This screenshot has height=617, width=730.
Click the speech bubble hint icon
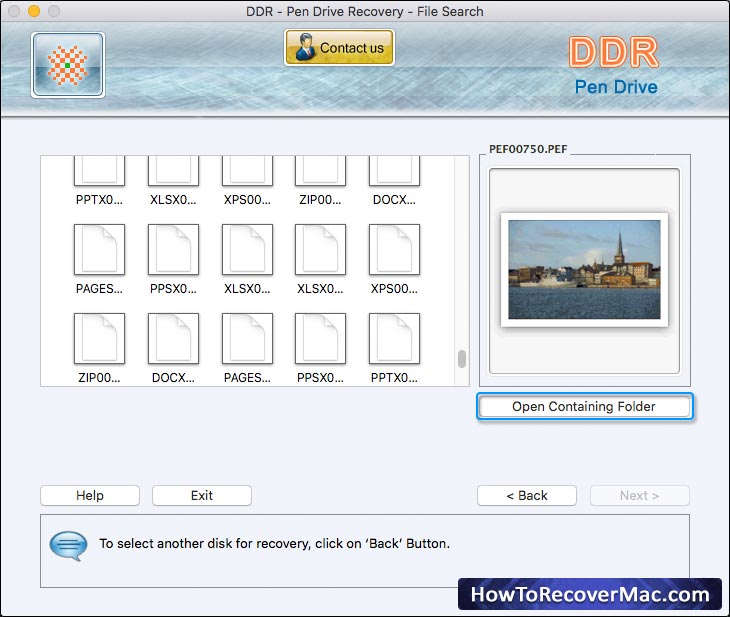(68, 546)
